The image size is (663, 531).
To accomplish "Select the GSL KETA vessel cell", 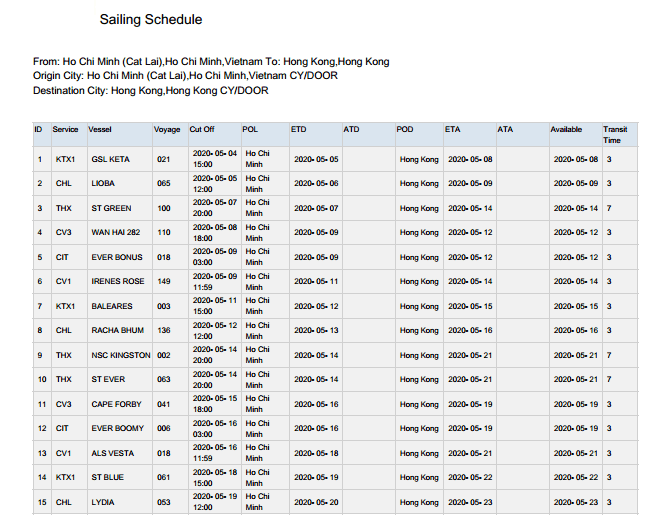I will 111,159.
